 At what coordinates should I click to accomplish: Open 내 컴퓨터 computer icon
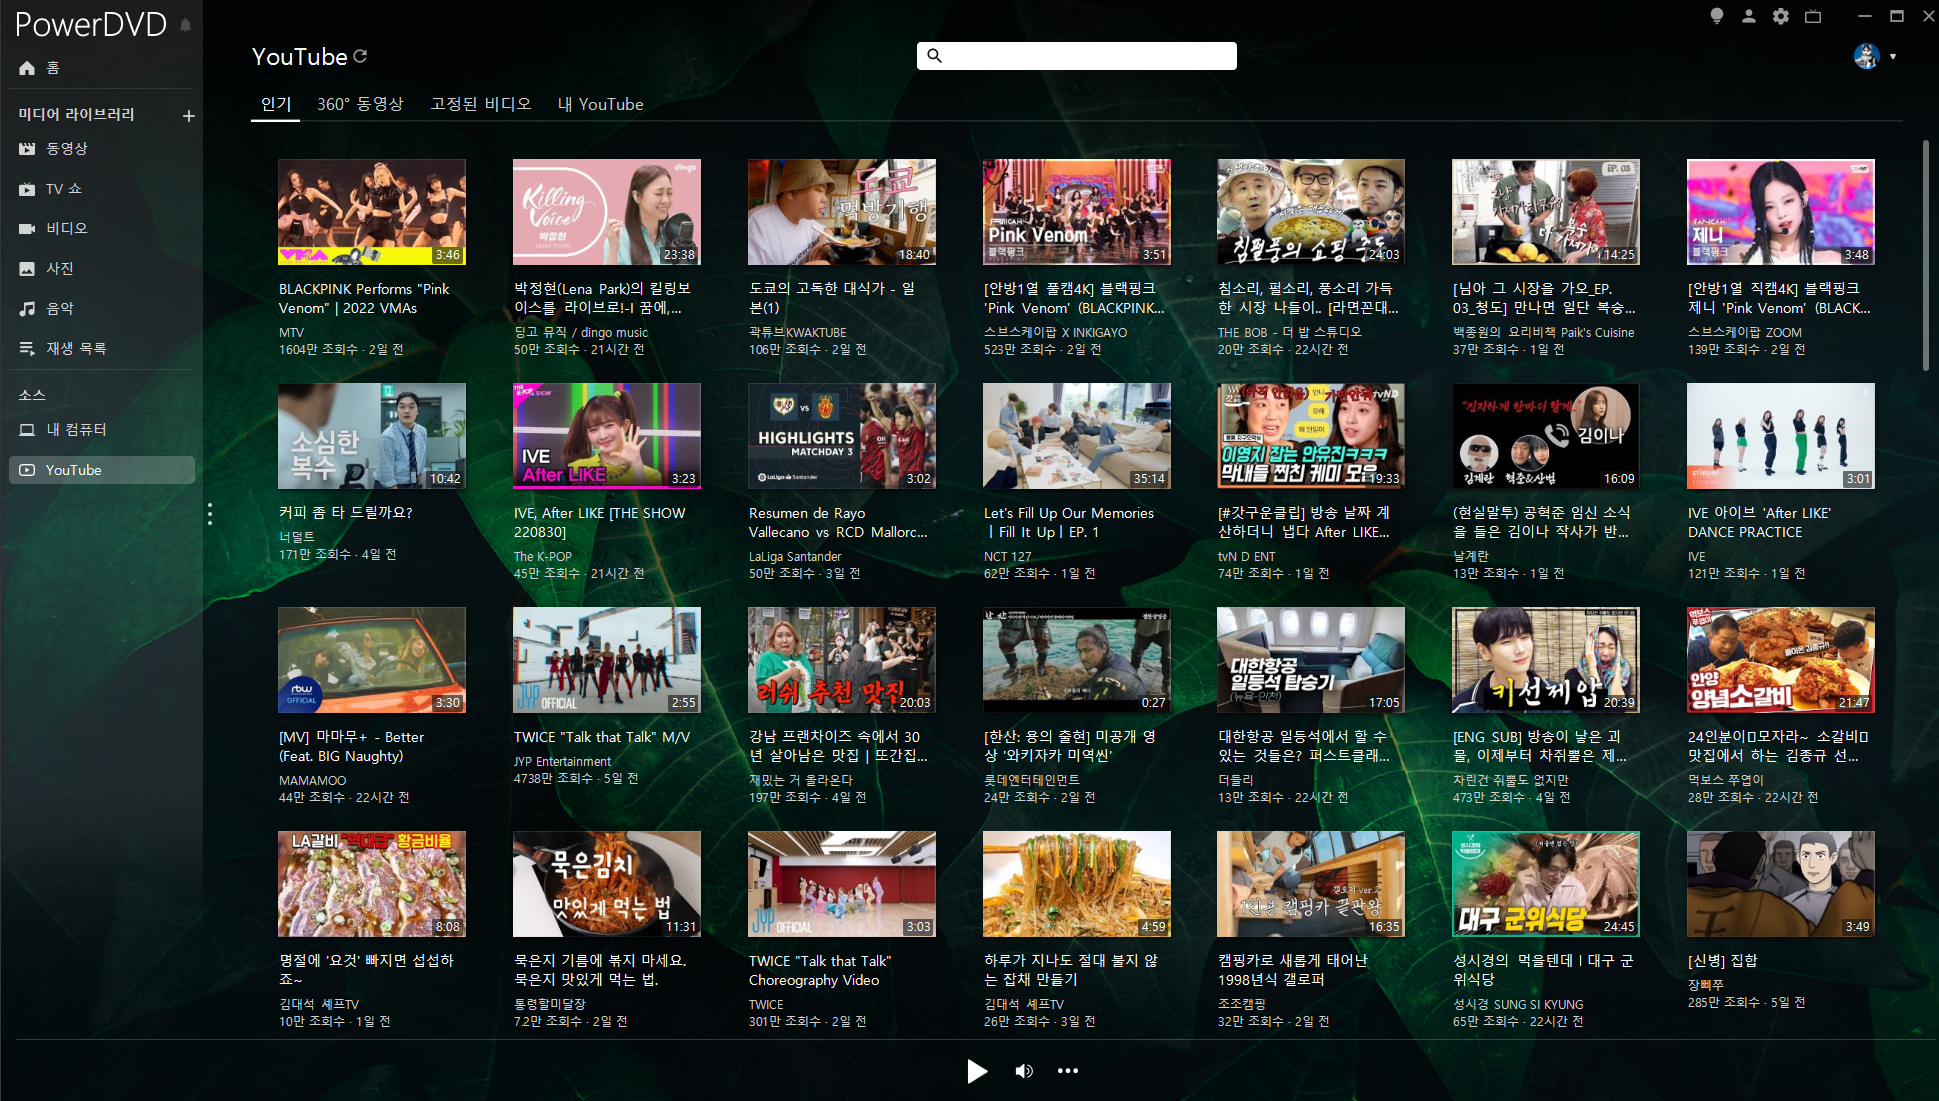point(27,430)
